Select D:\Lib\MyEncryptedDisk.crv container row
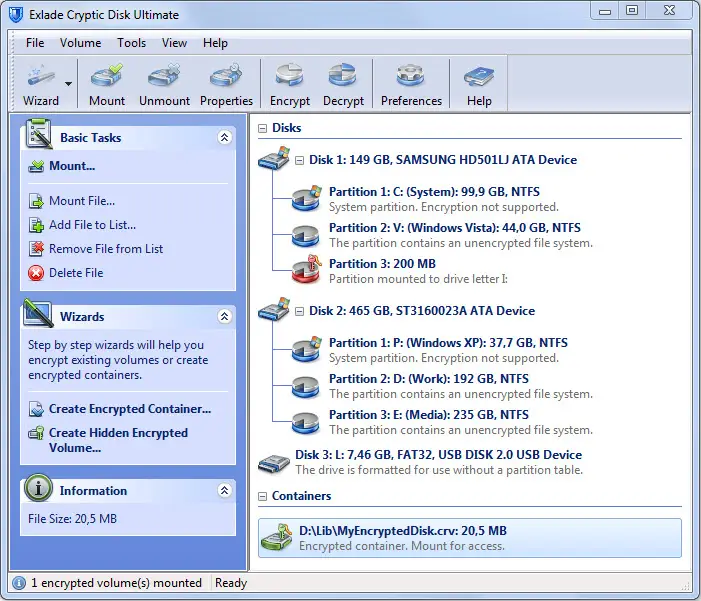The width and height of the screenshot is (701, 601). tap(470, 538)
